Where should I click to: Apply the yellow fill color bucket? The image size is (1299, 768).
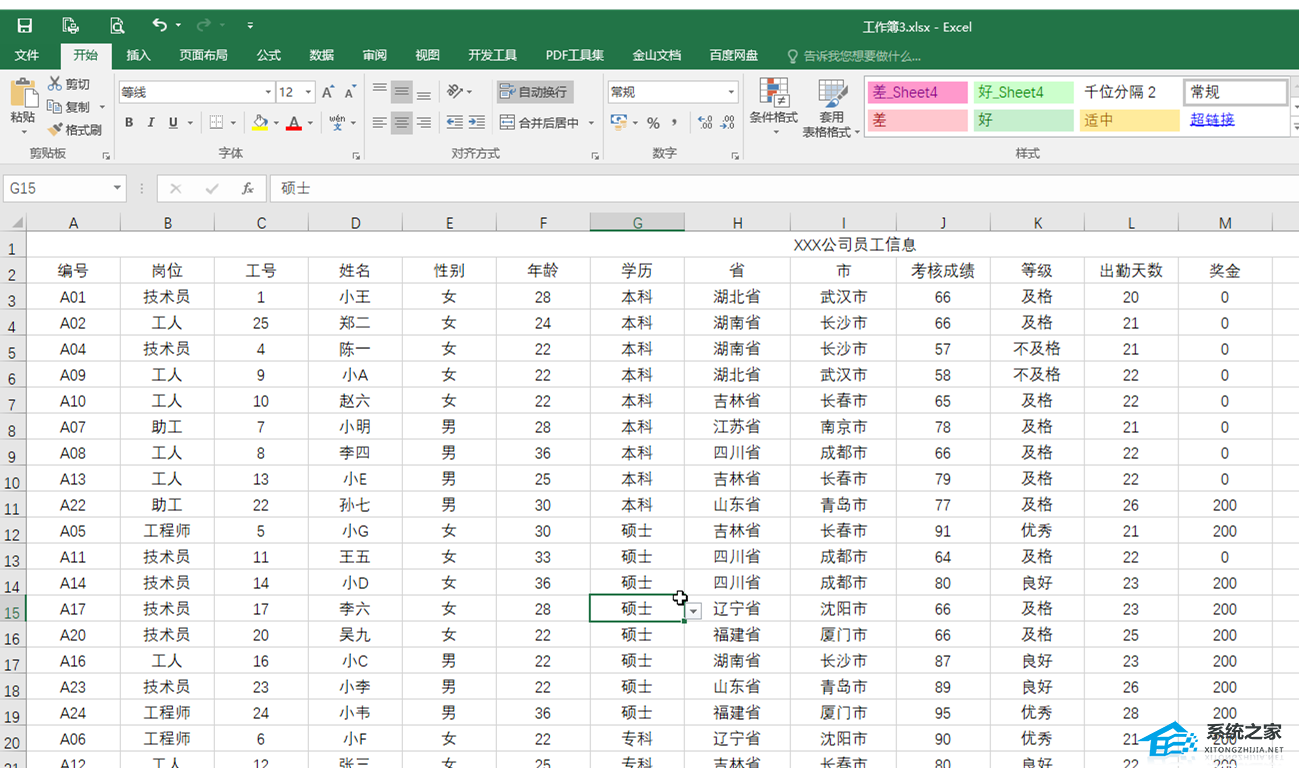pos(259,123)
